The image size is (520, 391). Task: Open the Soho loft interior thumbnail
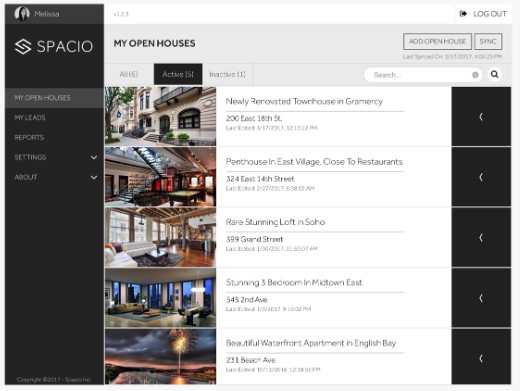[x=160, y=237]
